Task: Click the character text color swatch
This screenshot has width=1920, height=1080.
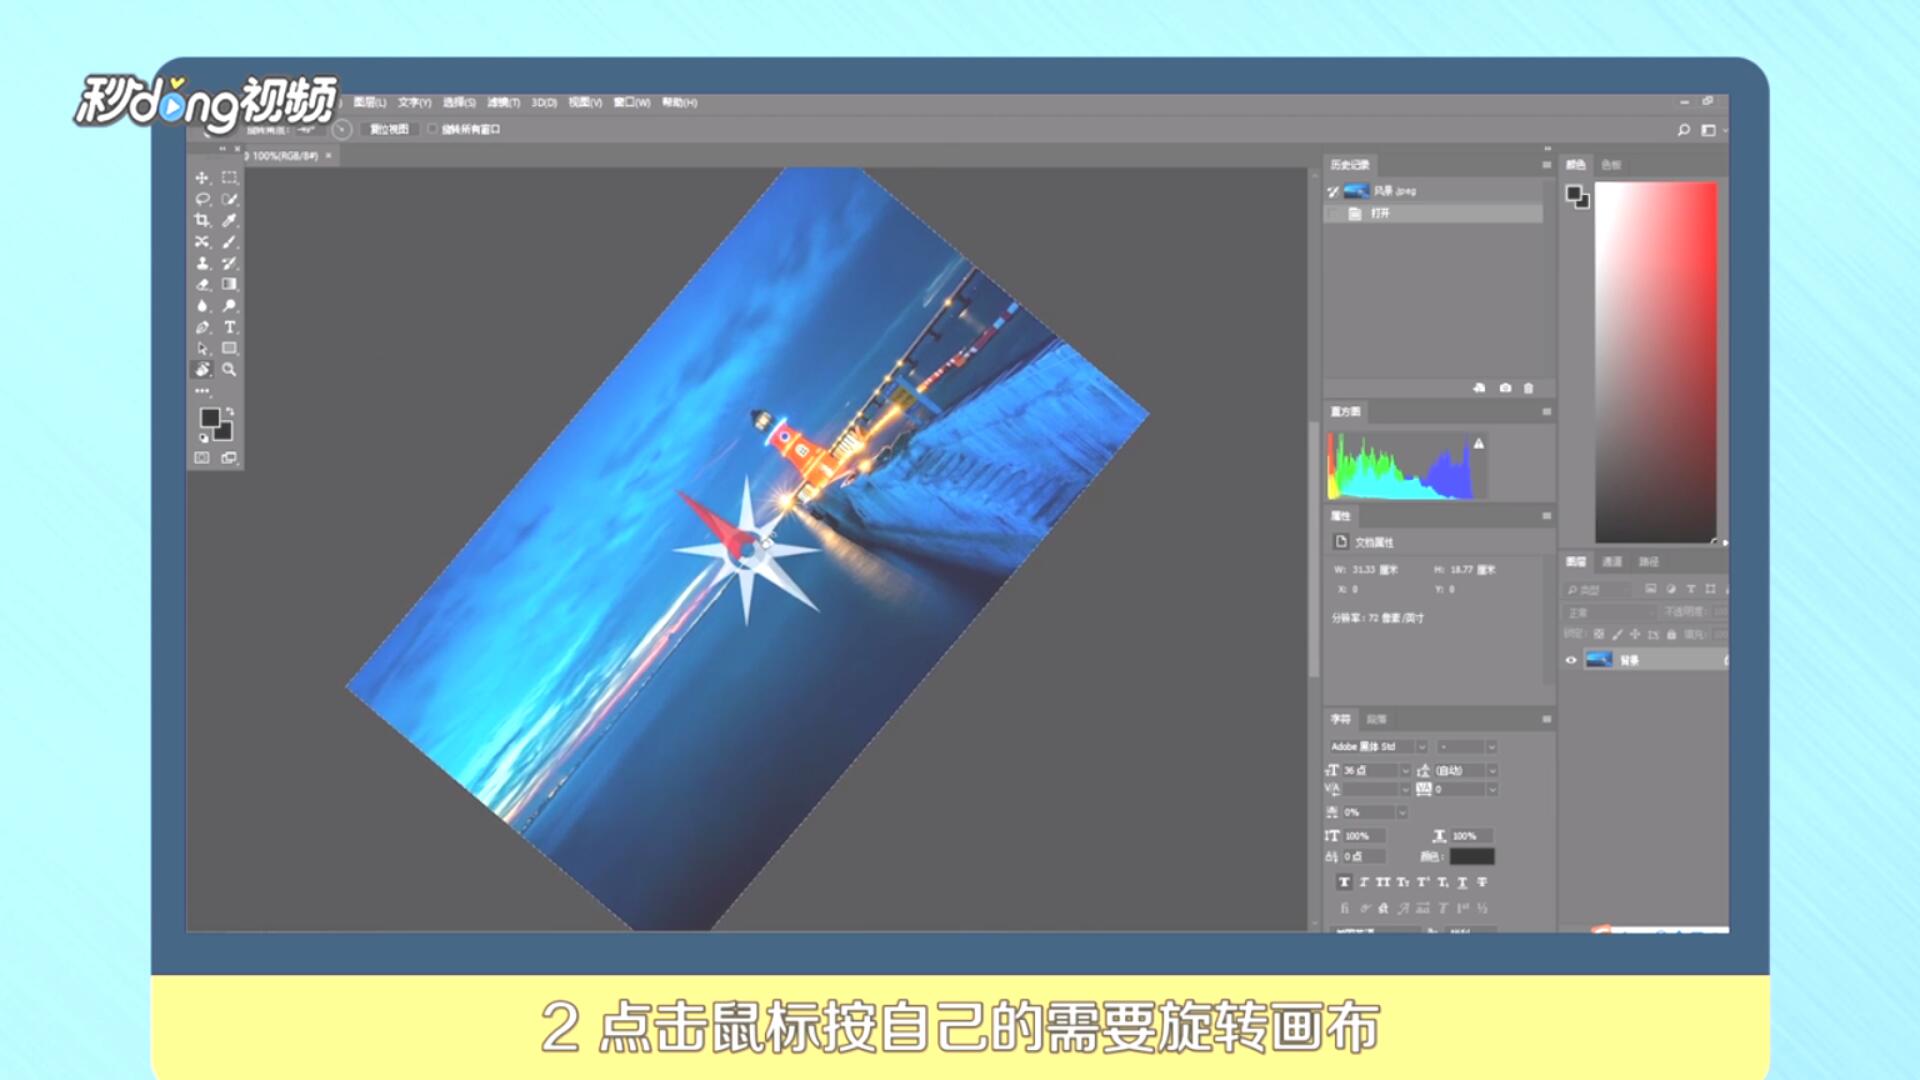Action: pos(1472,857)
